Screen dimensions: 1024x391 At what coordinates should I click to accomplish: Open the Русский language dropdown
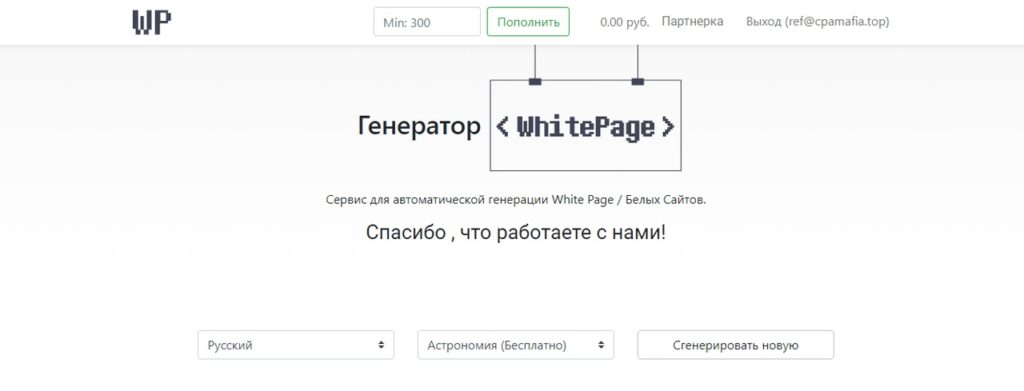coord(296,345)
